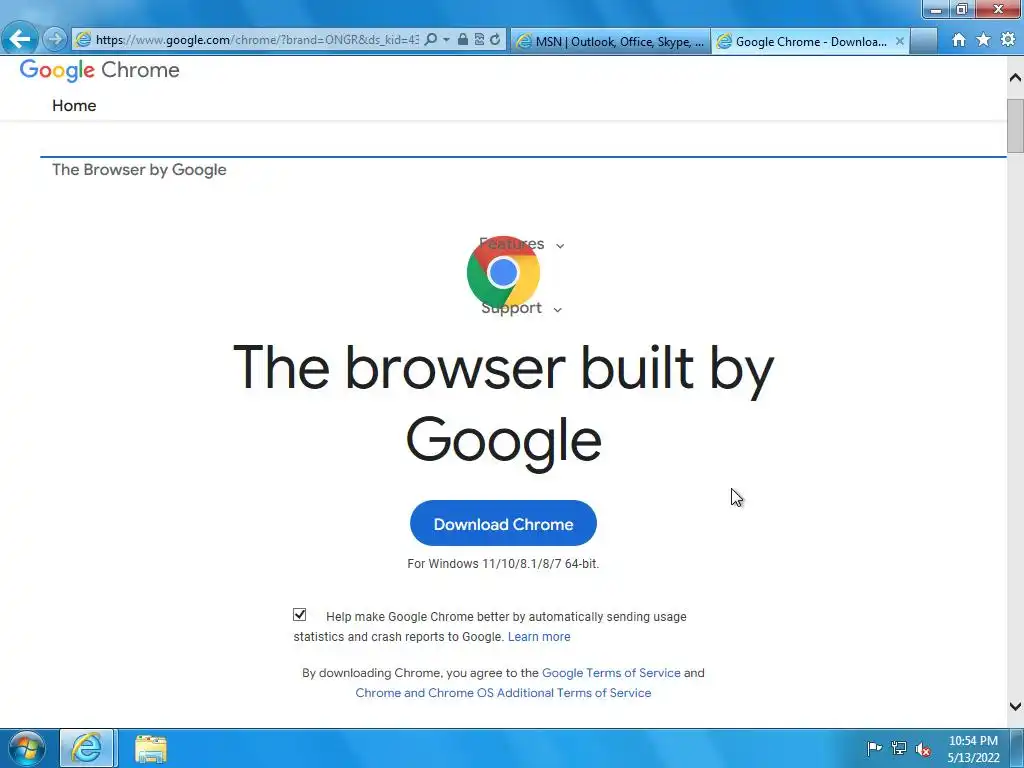Toggle the compatibility view icon
This screenshot has width=1024, height=768.
[479, 40]
